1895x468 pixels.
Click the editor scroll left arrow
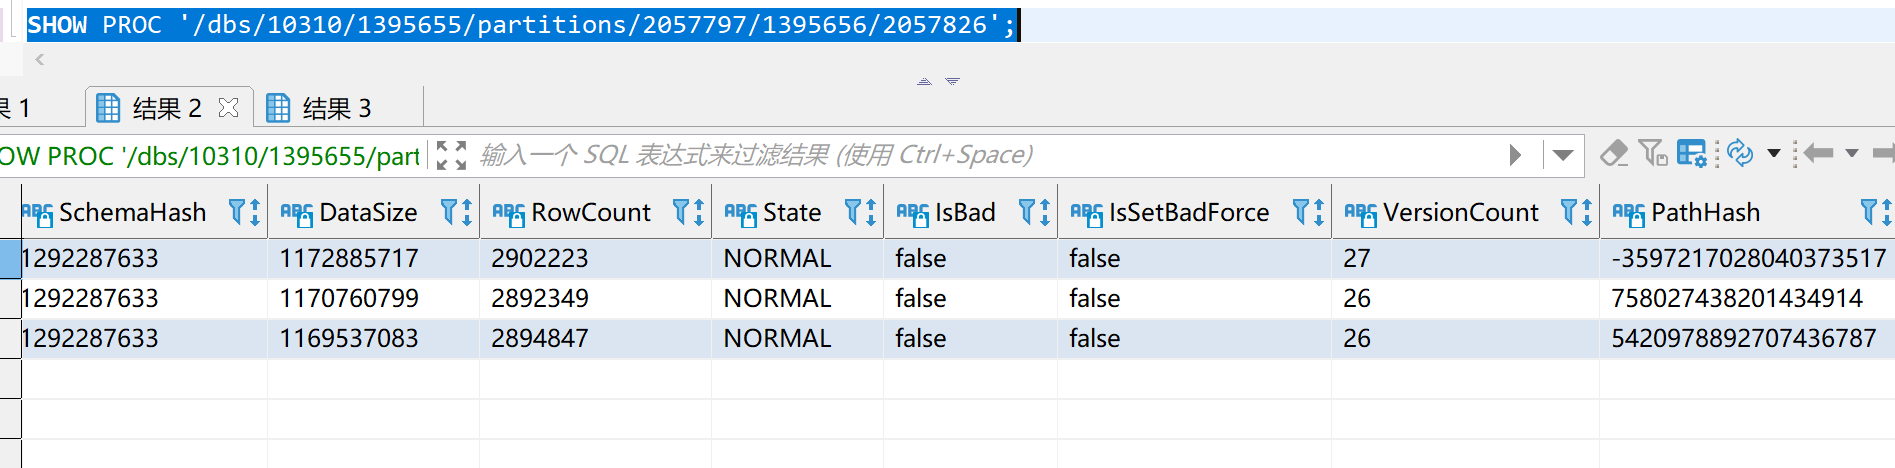(x=40, y=60)
